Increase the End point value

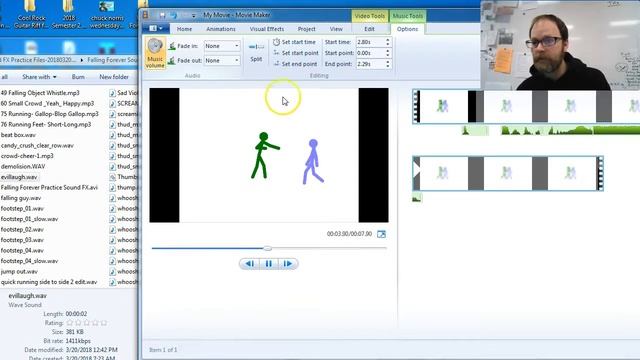point(388,62)
